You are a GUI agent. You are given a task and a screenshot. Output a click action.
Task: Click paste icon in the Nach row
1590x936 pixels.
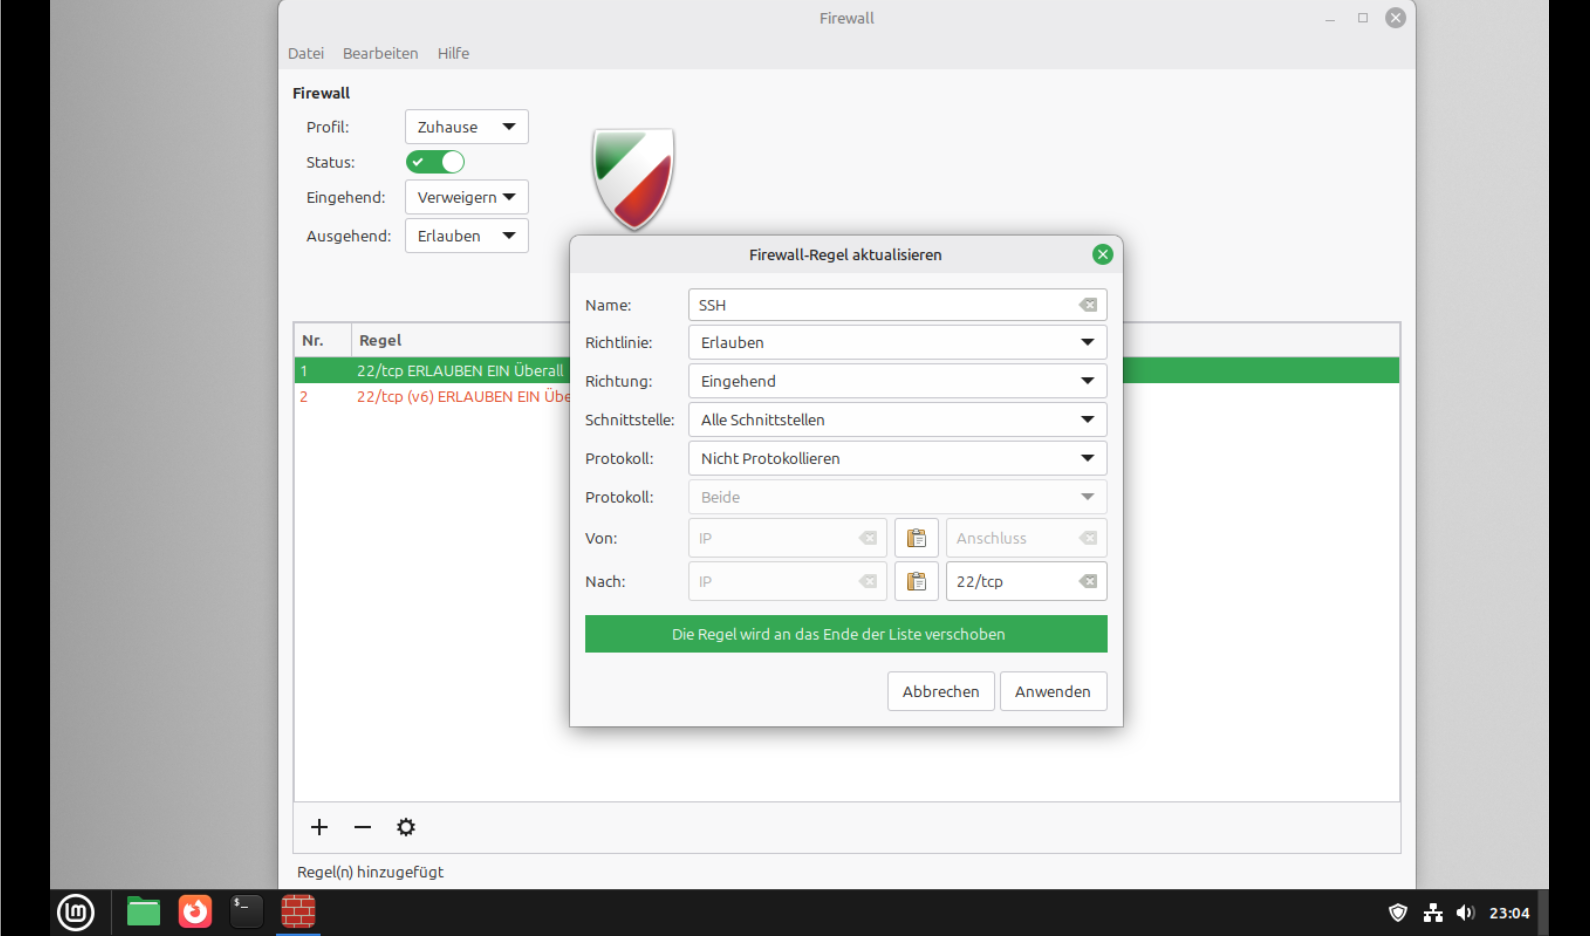[916, 581]
